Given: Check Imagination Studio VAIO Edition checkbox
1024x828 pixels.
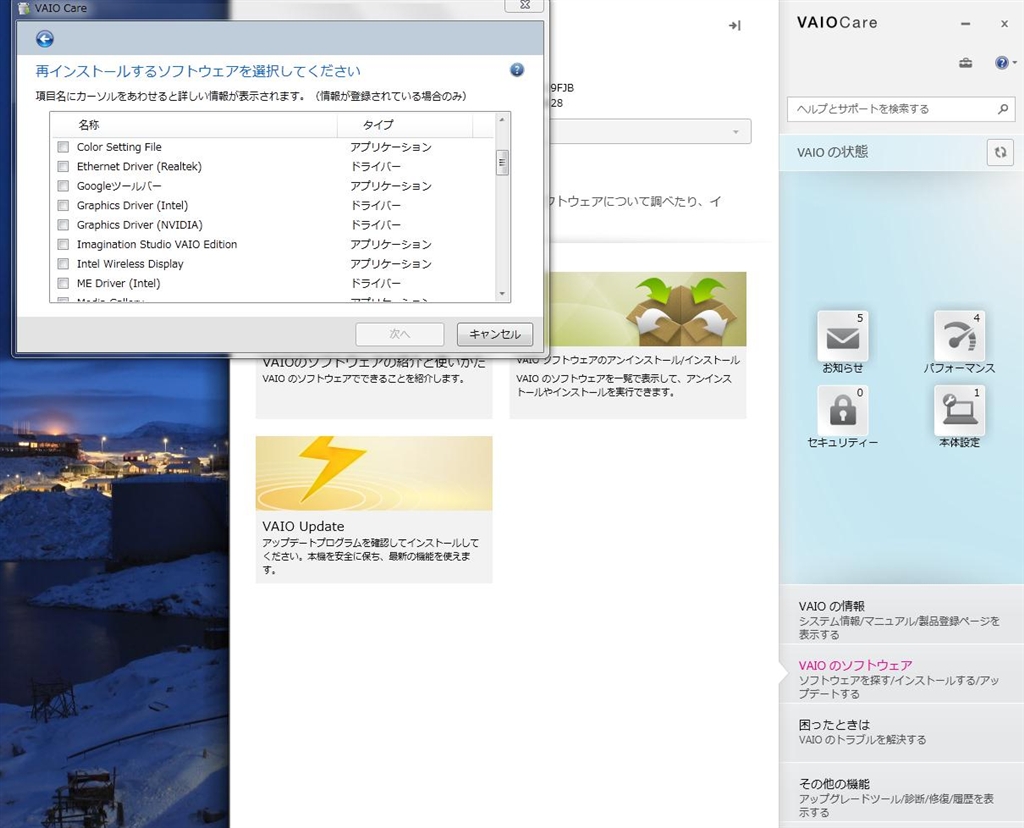Looking at the screenshot, I should (63, 244).
